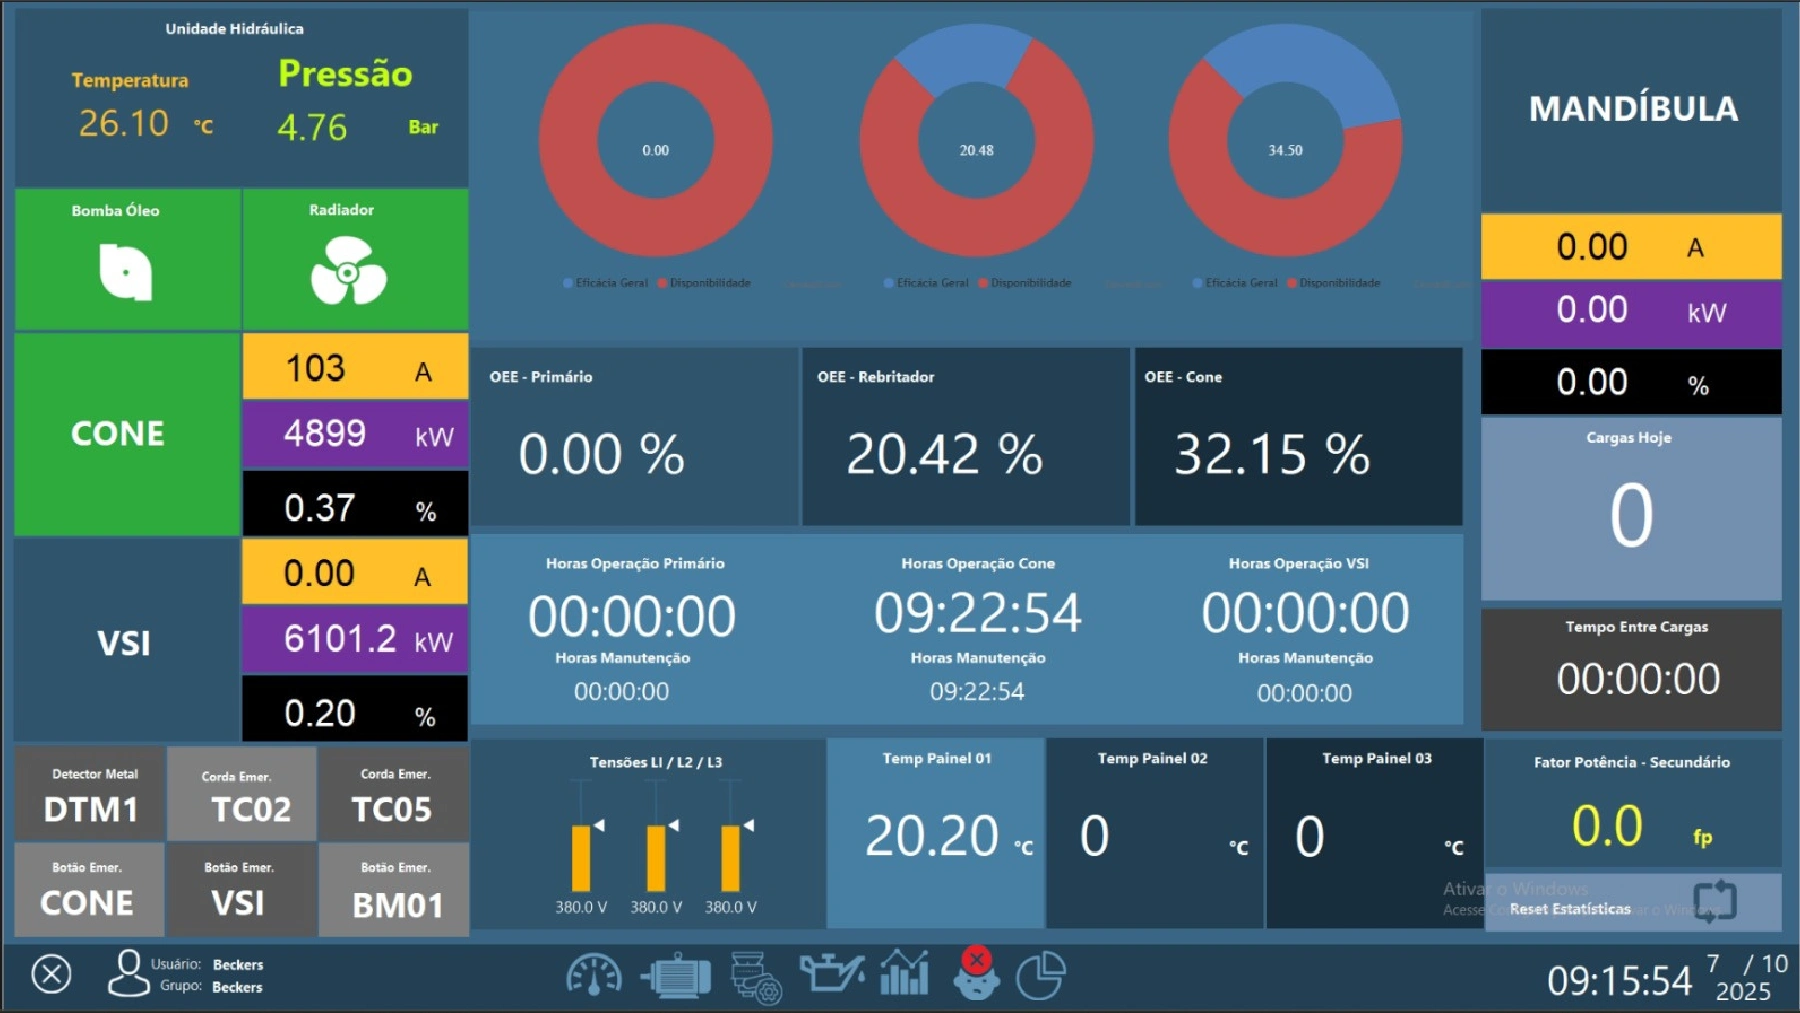Click the circled X exit icon
This screenshot has width=1800, height=1013.
[x=51, y=973]
